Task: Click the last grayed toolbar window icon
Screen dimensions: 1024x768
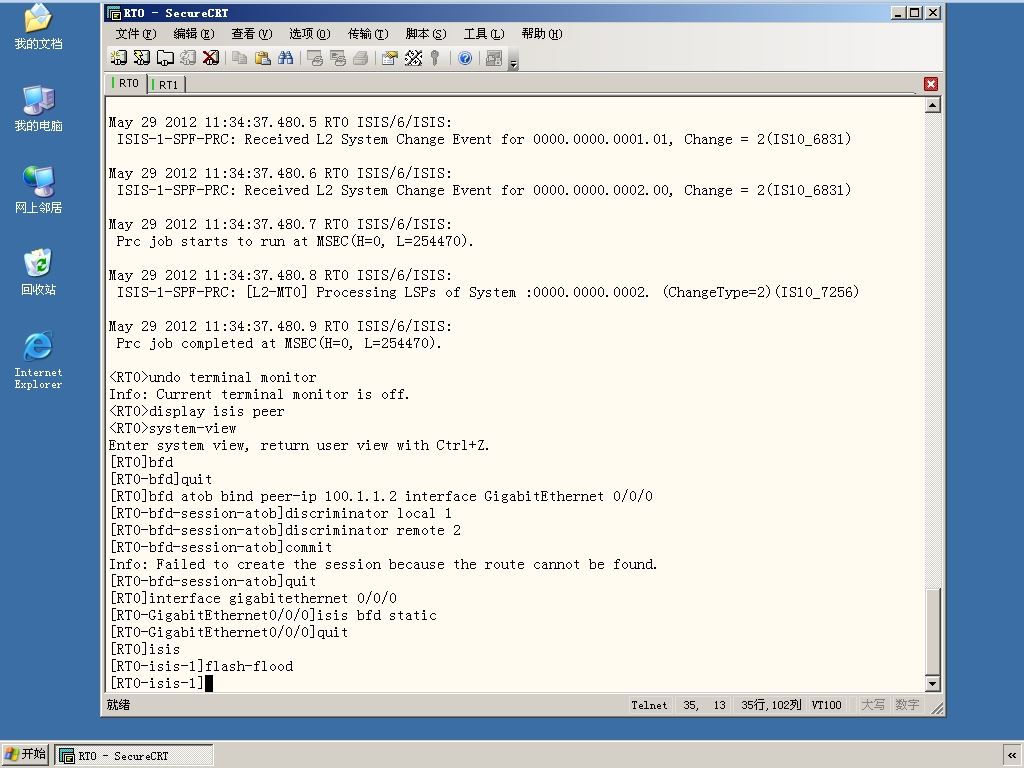Action: (x=494, y=58)
